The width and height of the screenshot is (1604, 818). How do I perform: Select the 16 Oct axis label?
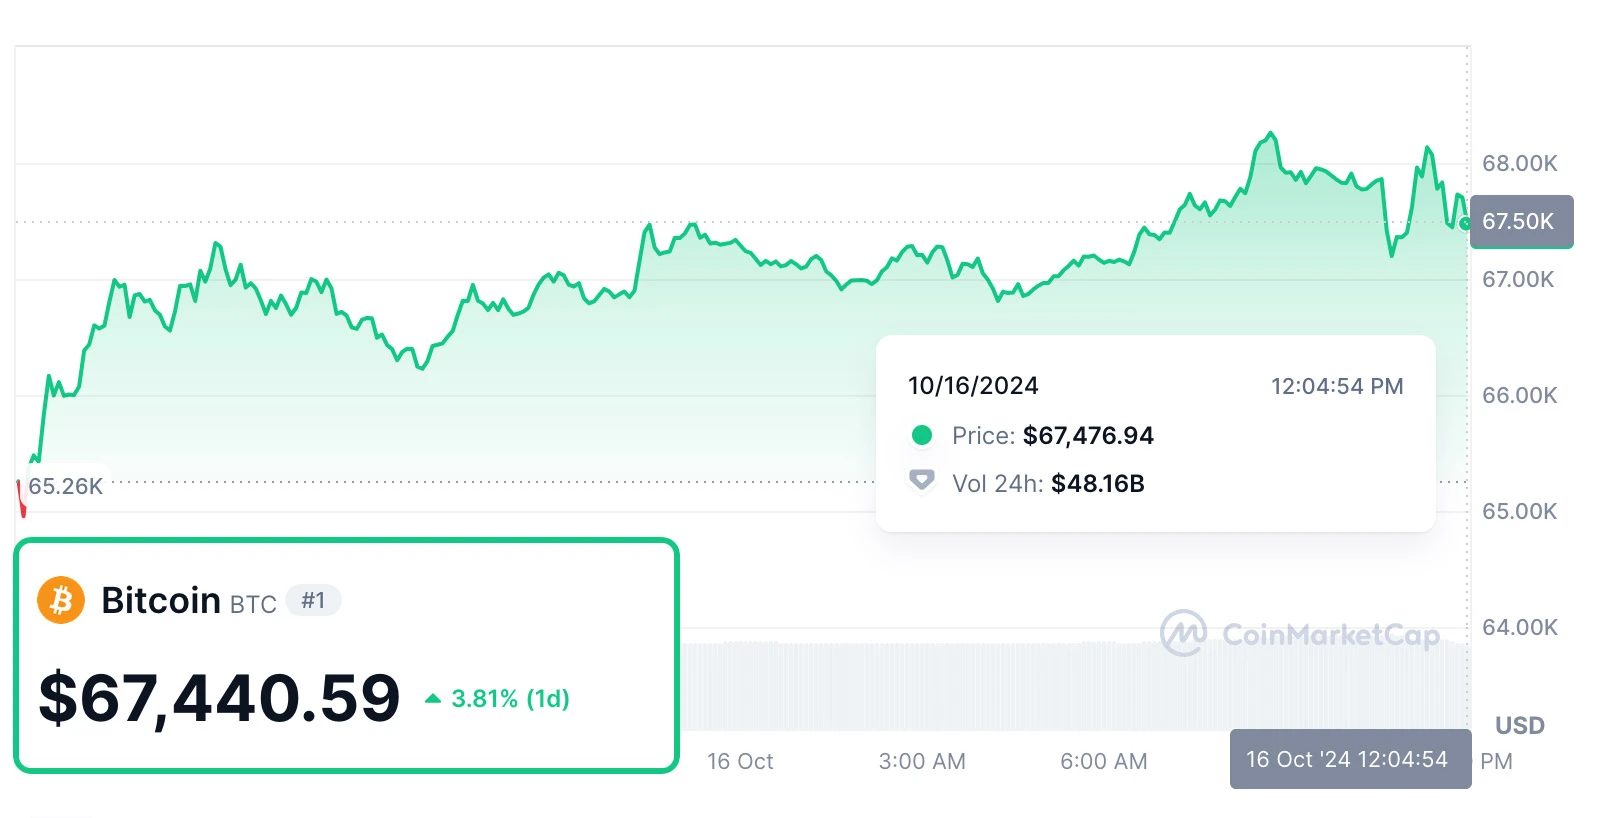[740, 761]
